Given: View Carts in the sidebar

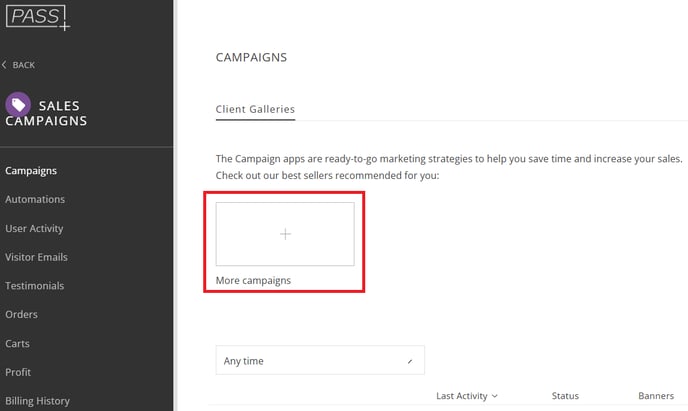Looking at the screenshot, I should point(18,343).
